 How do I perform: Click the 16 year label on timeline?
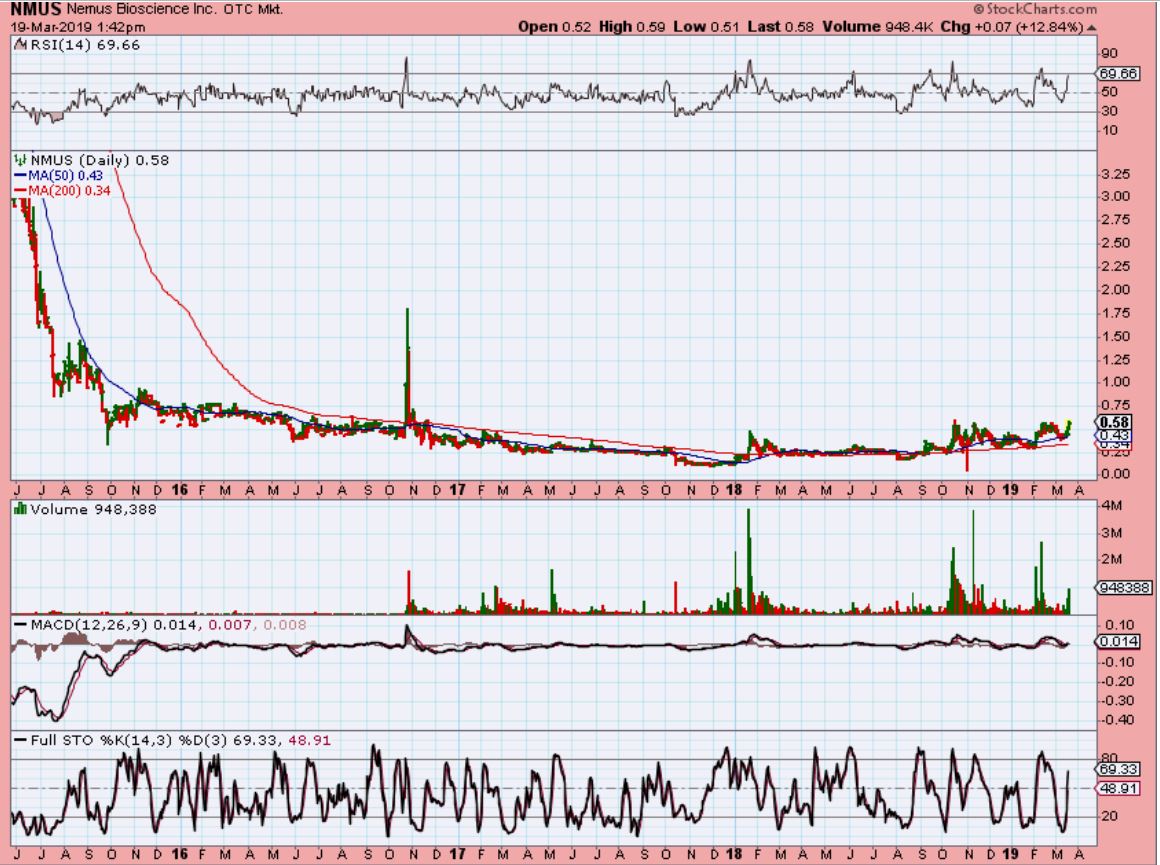[181, 491]
